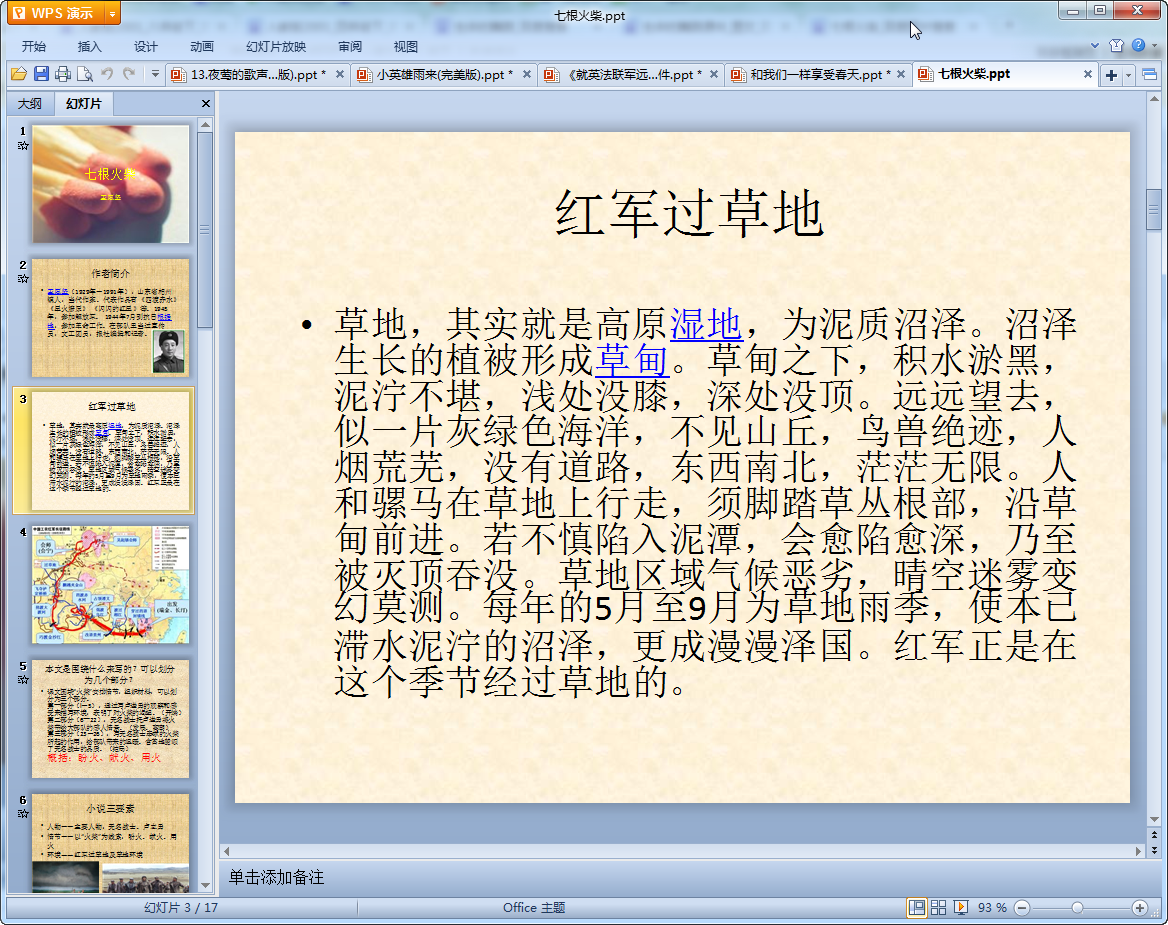Viewport: 1168px width, 925px height.
Task: Print using the printer toolbar icon
Action: click(63, 74)
